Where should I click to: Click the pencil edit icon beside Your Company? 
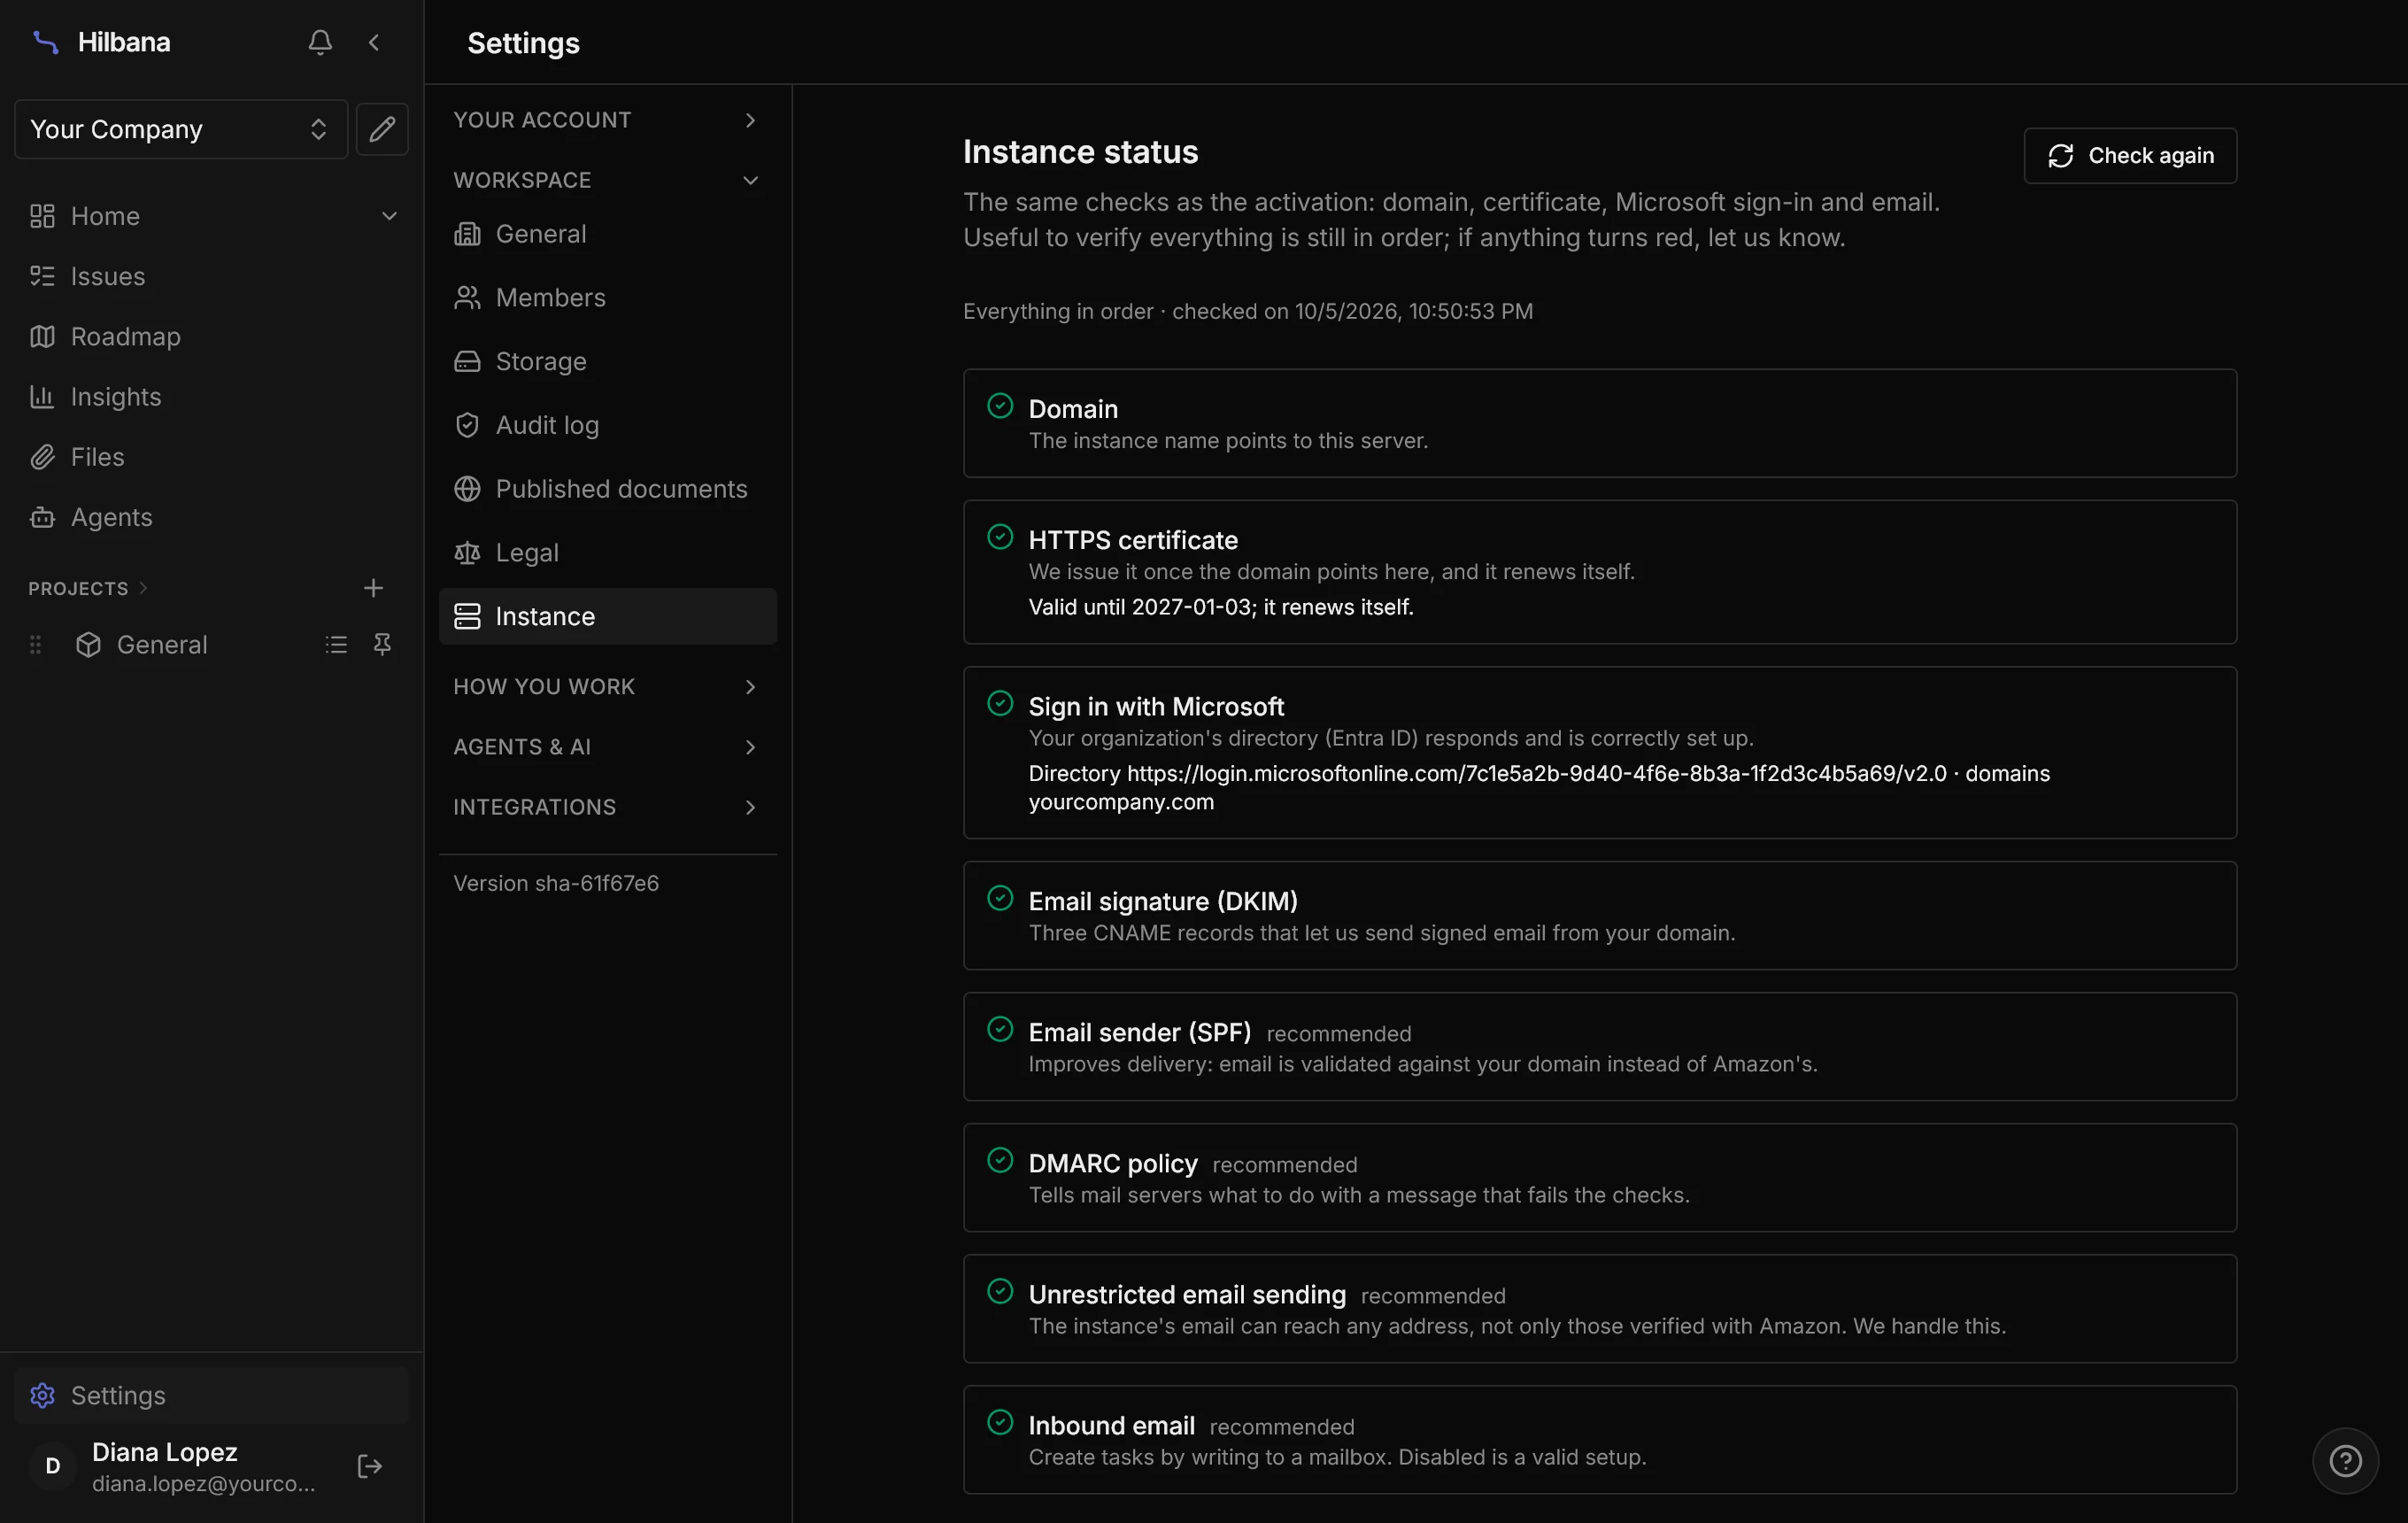382,129
